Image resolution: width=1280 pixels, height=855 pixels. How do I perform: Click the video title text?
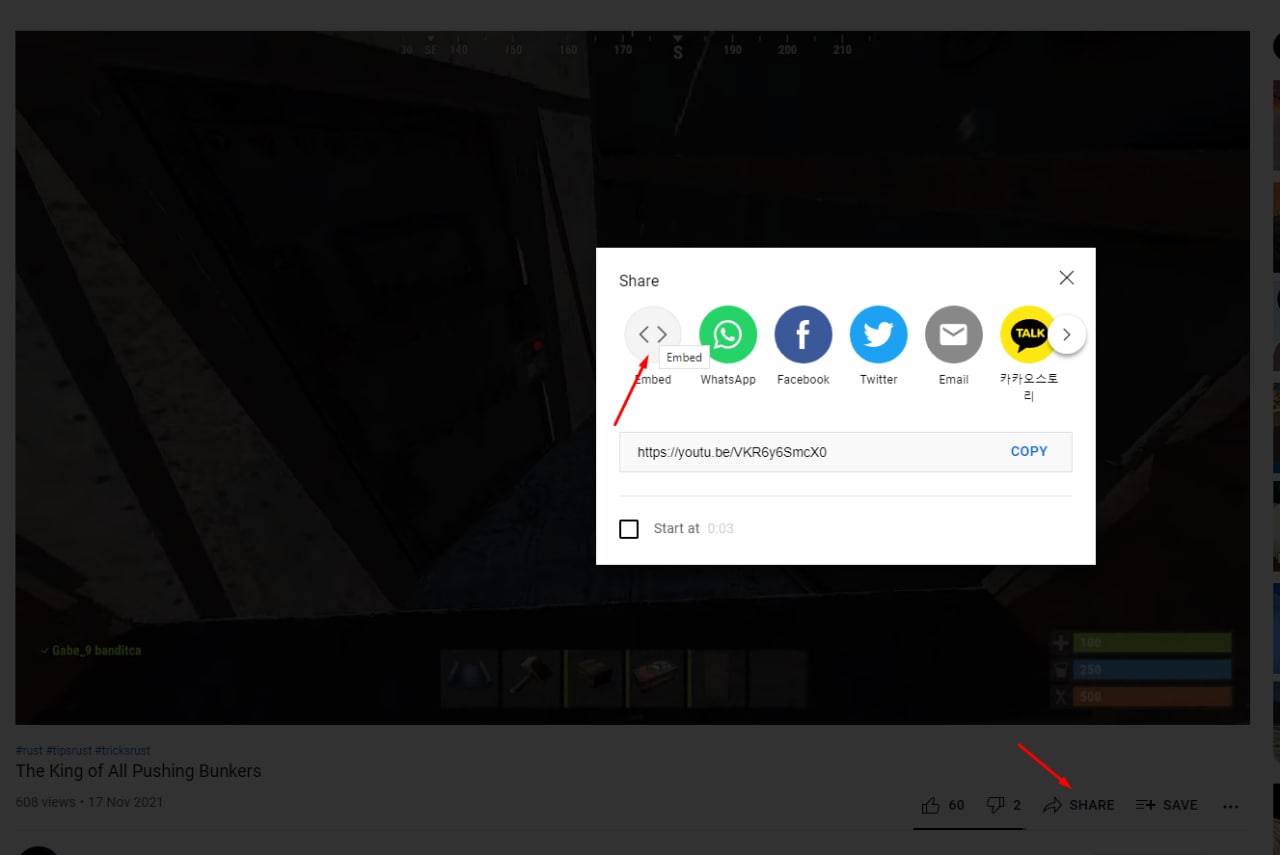pyautogui.click(x=138, y=771)
